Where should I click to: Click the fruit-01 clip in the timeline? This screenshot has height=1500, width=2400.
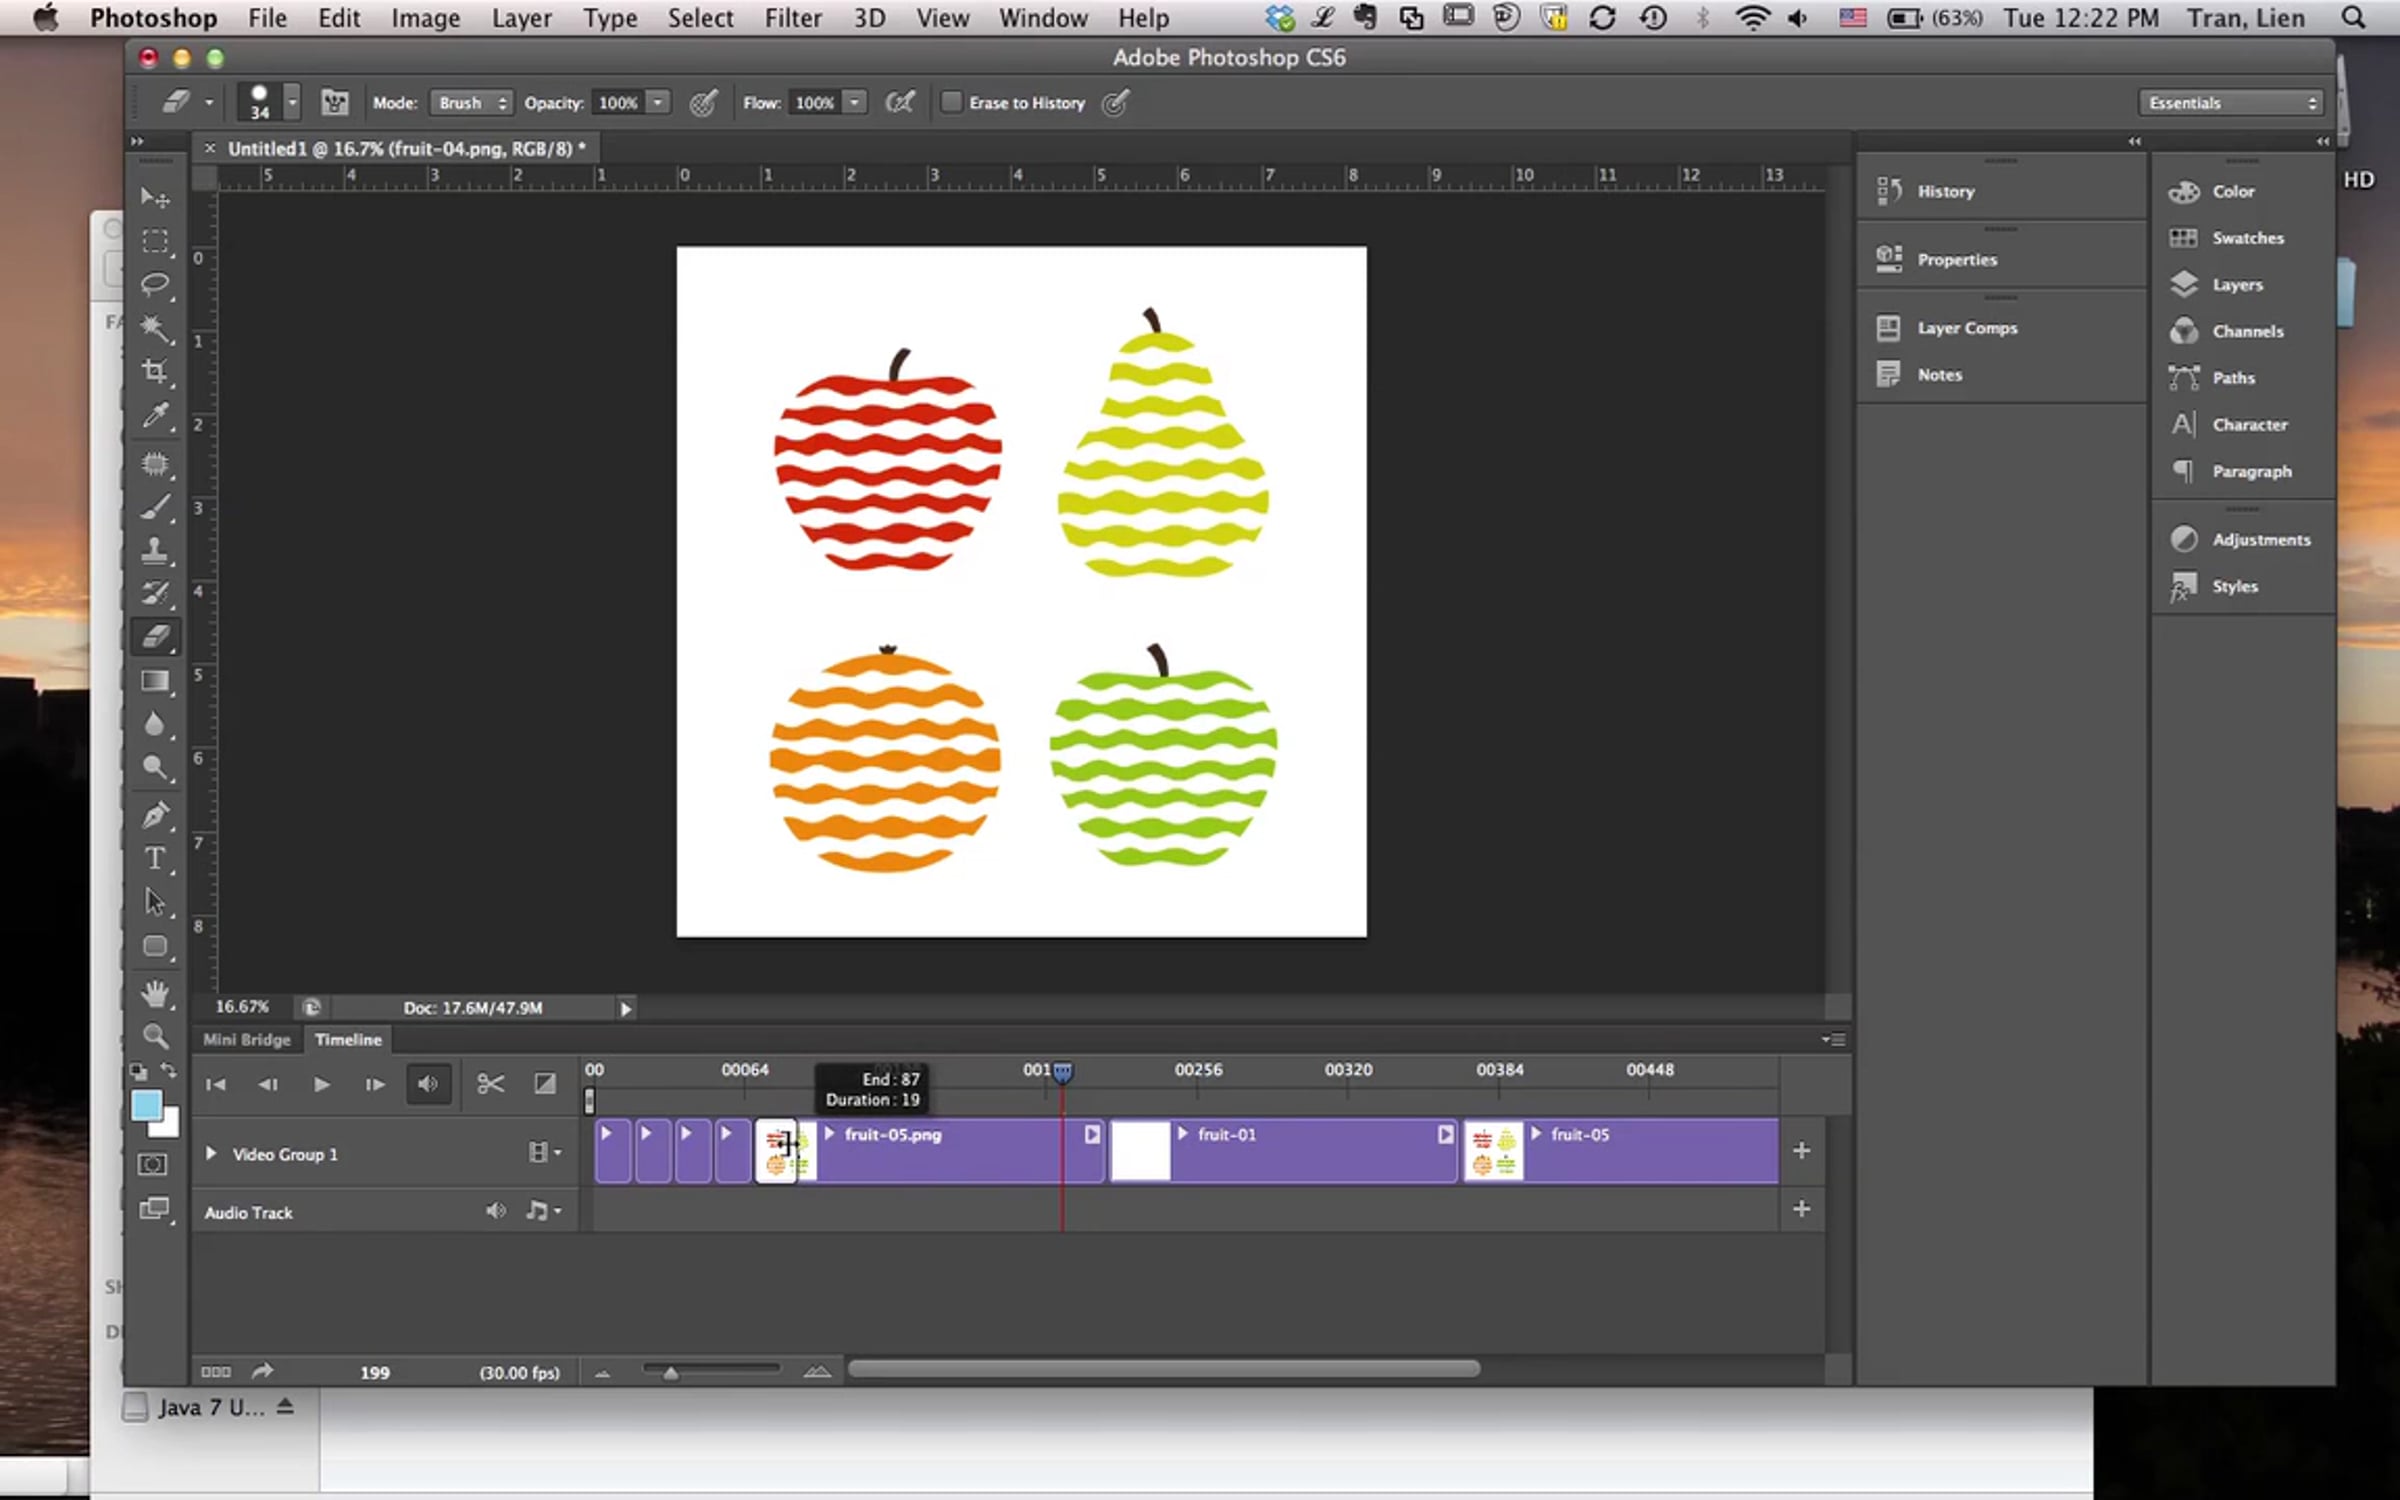tap(1283, 1151)
